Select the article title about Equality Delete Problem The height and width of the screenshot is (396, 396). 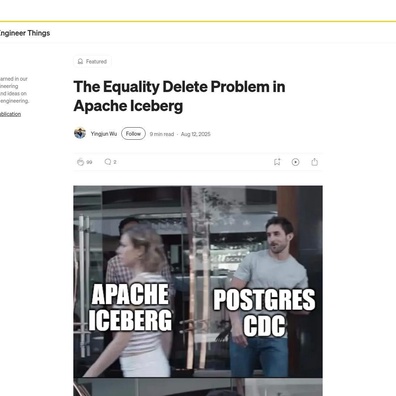click(x=179, y=96)
